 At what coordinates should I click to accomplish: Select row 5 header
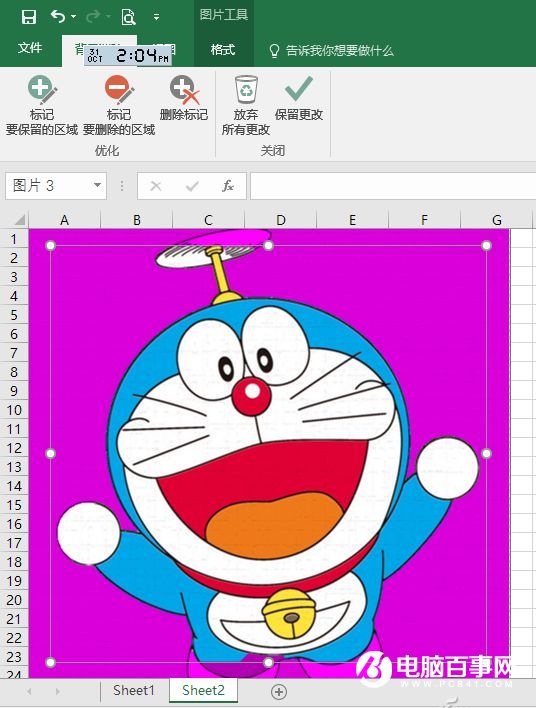[x=14, y=315]
